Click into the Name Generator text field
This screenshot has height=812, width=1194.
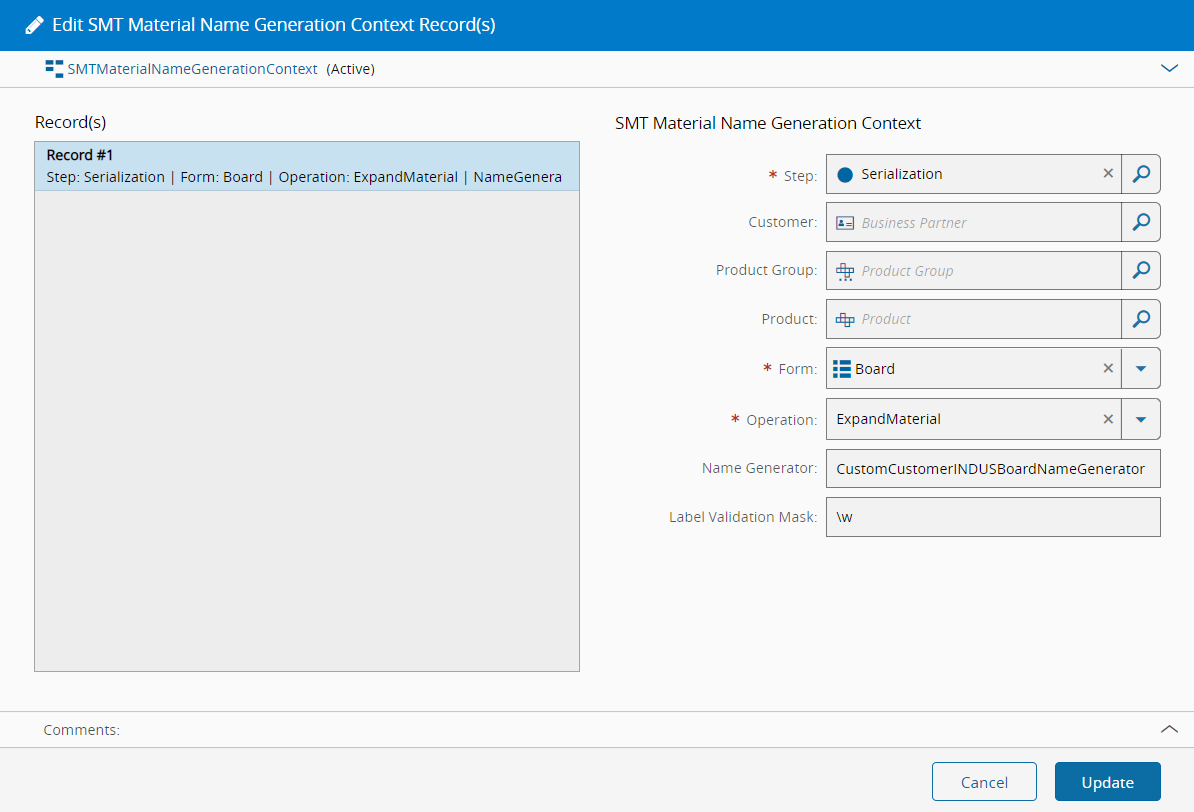992,468
